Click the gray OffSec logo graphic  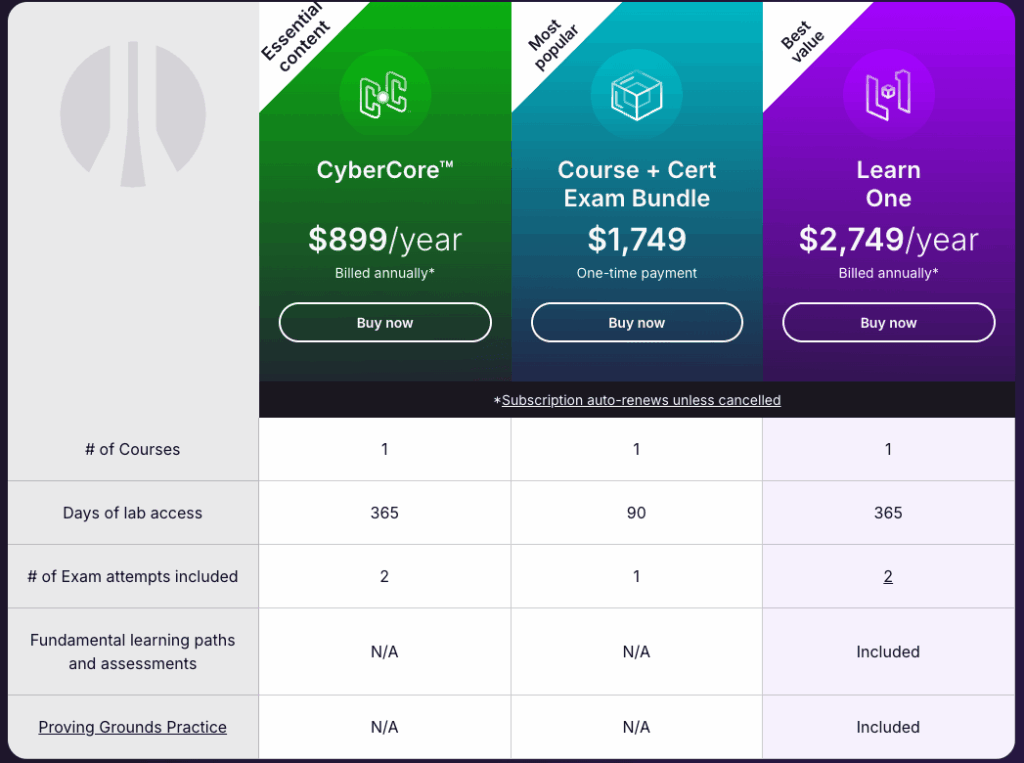[x=133, y=114]
